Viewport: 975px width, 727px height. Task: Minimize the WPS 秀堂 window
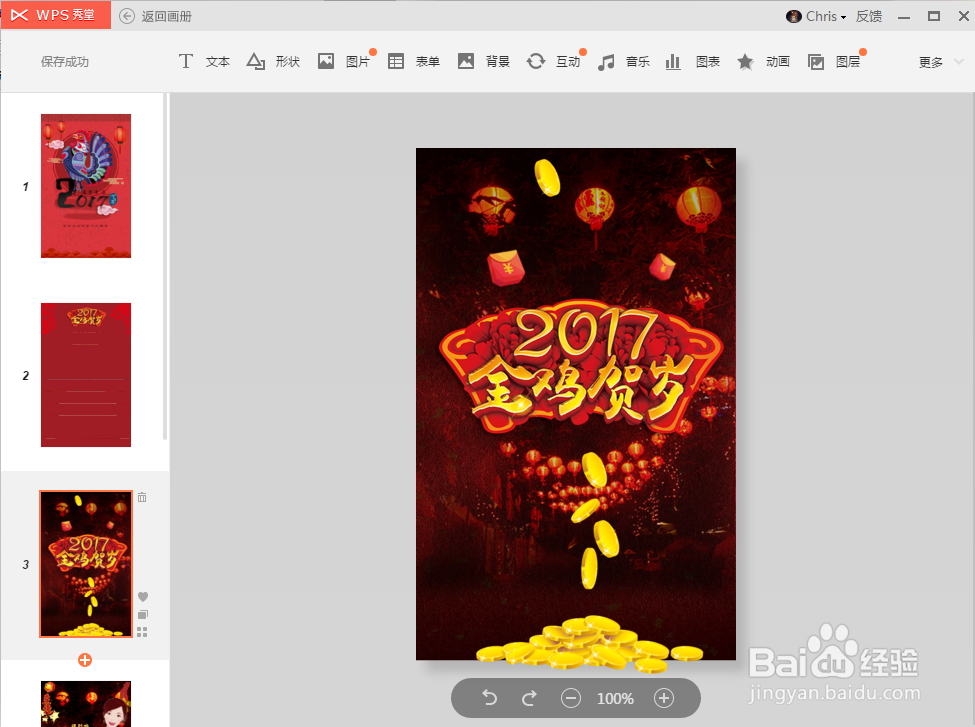click(904, 17)
